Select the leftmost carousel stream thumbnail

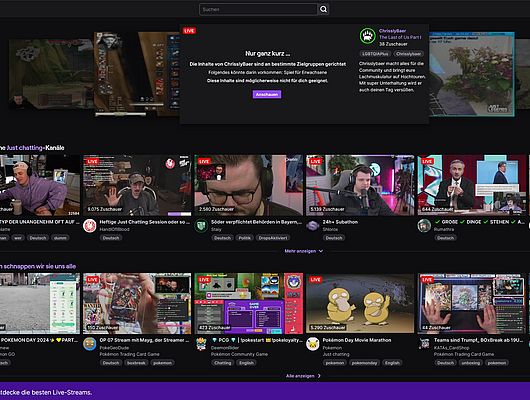tap(51, 74)
